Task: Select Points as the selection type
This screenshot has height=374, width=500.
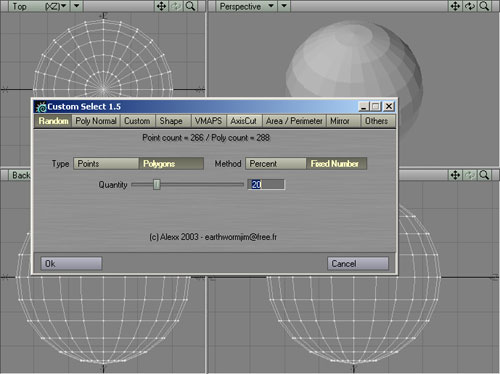Action: (x=106, y=164)
